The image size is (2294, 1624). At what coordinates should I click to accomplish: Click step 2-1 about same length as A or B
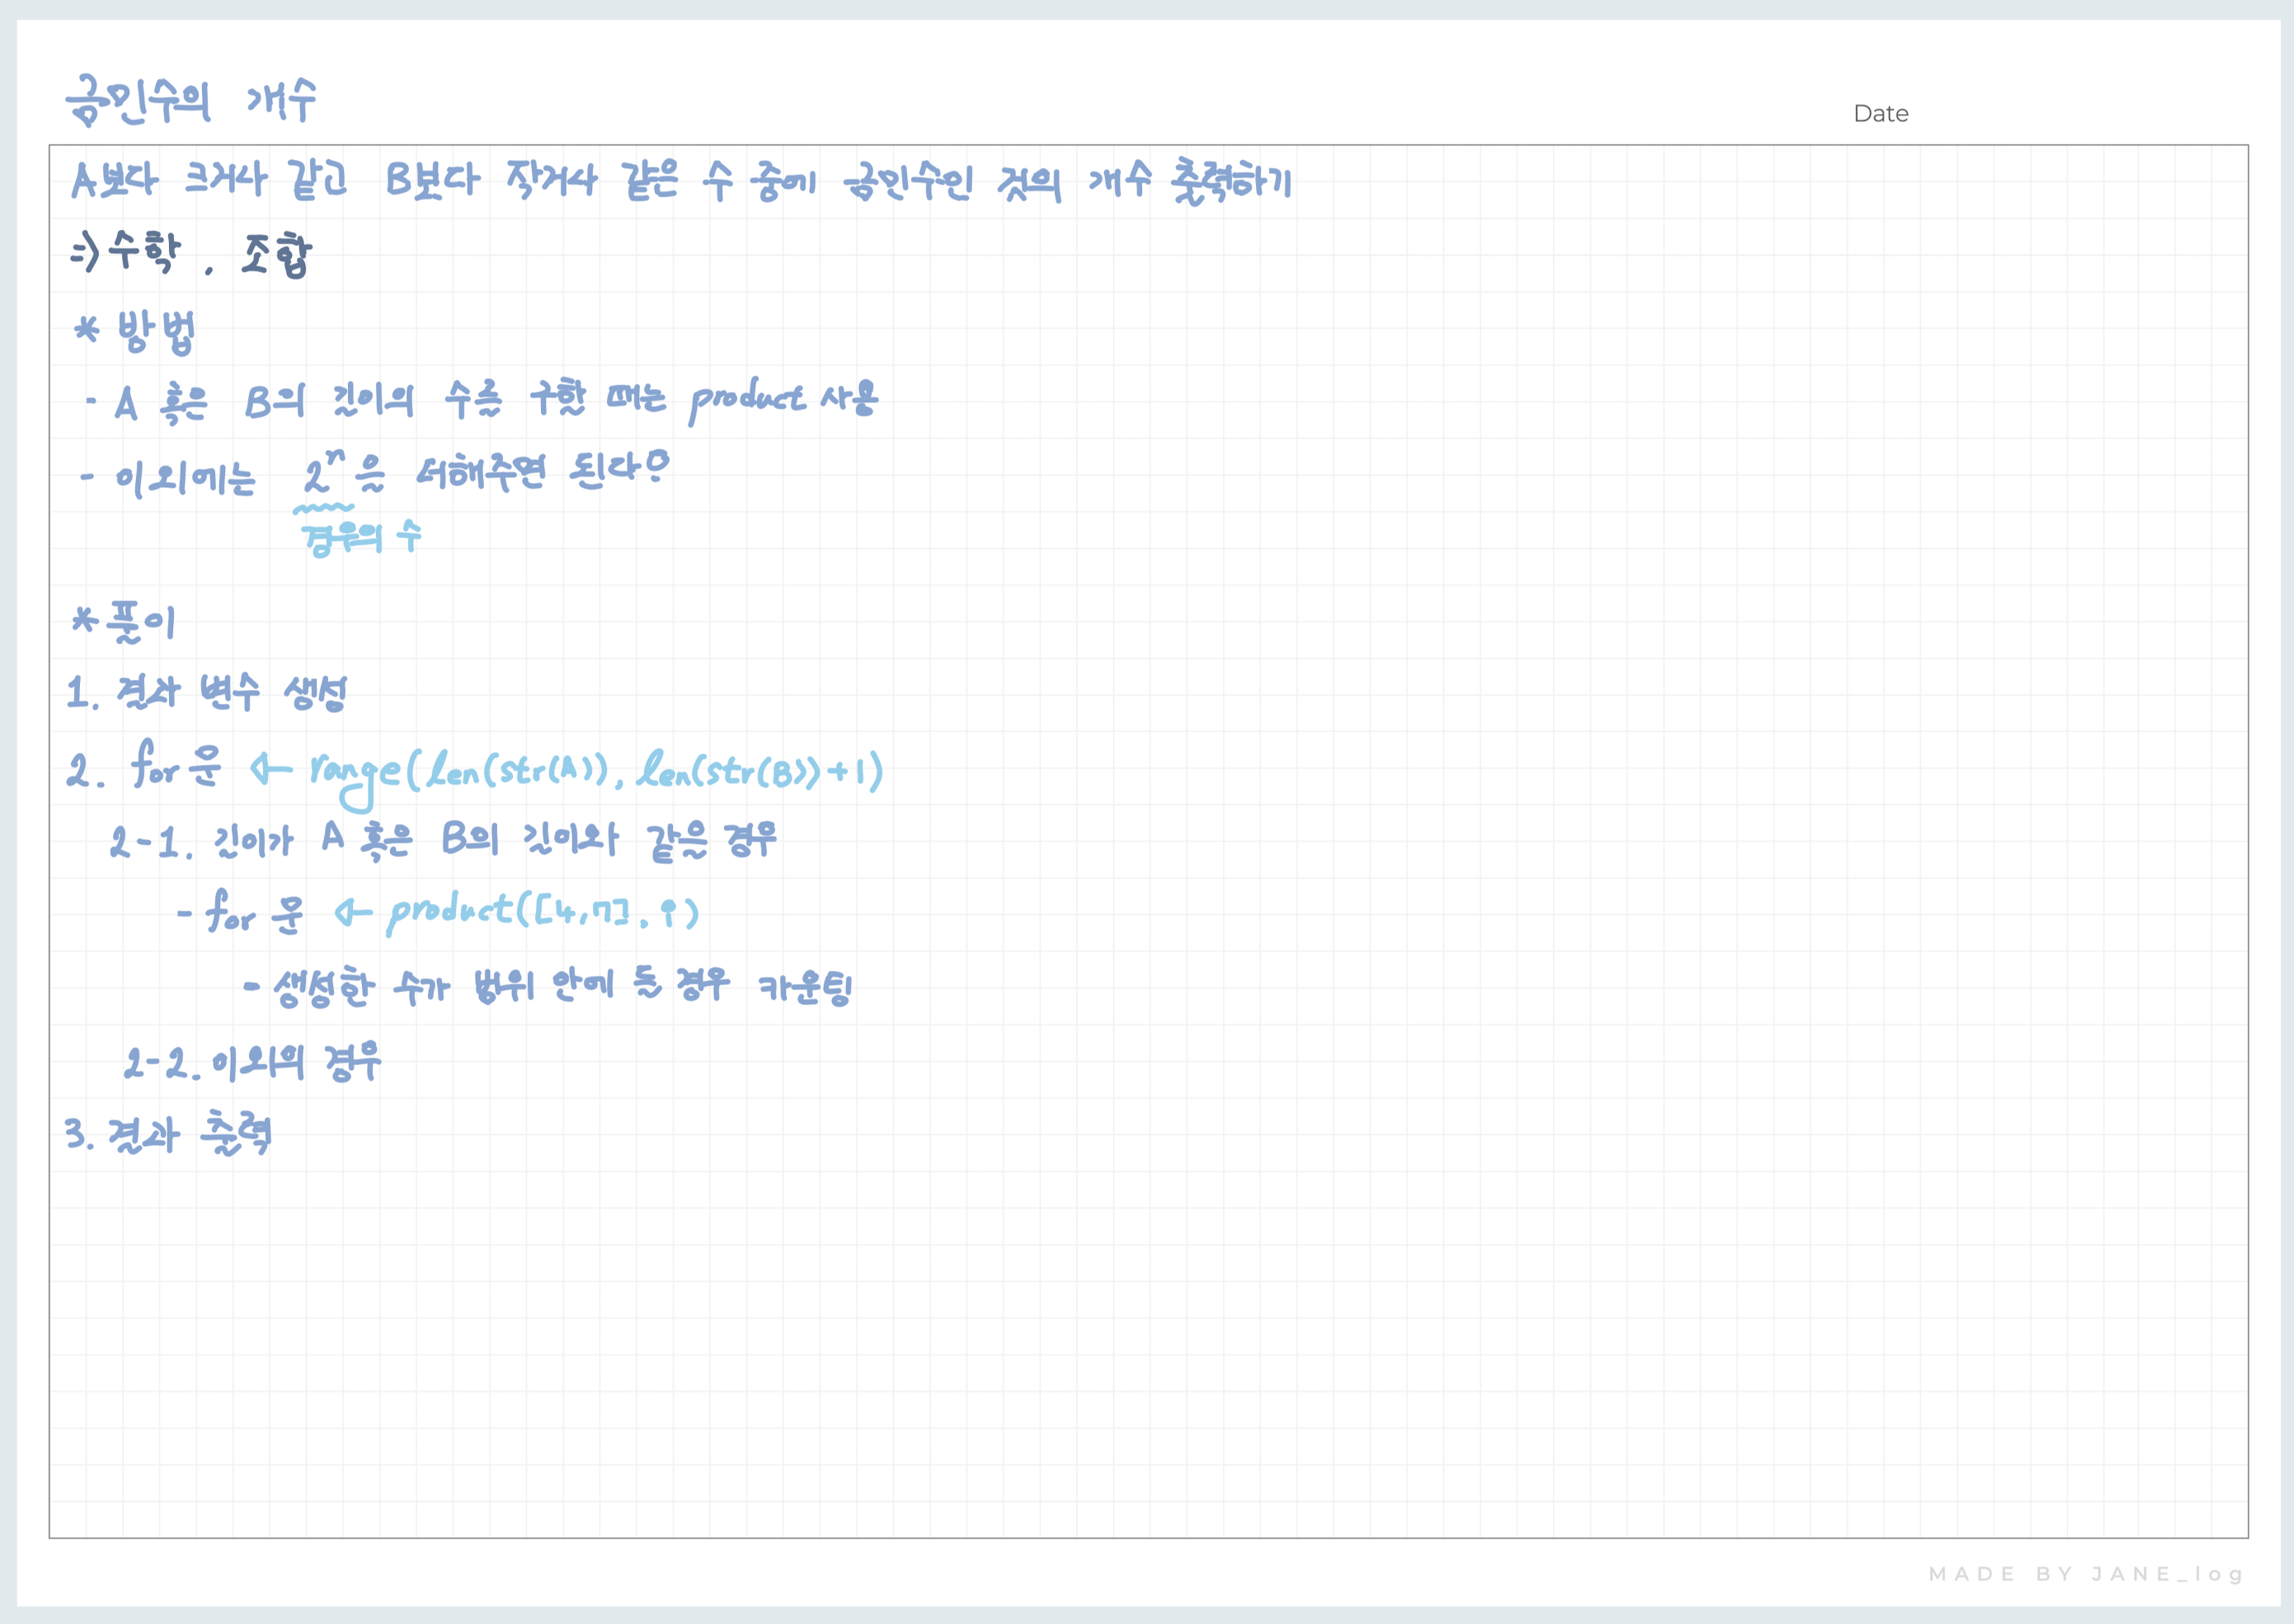pos(443,841)
